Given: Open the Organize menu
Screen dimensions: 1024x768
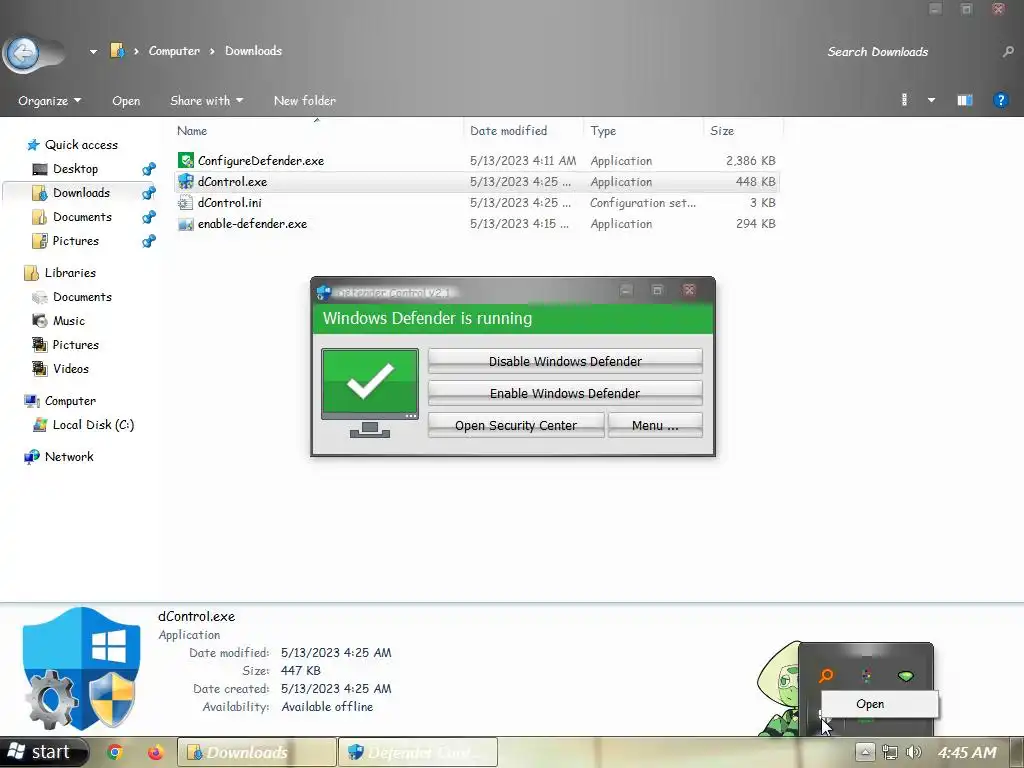Looking at the screenshot, I should point(50,101).
